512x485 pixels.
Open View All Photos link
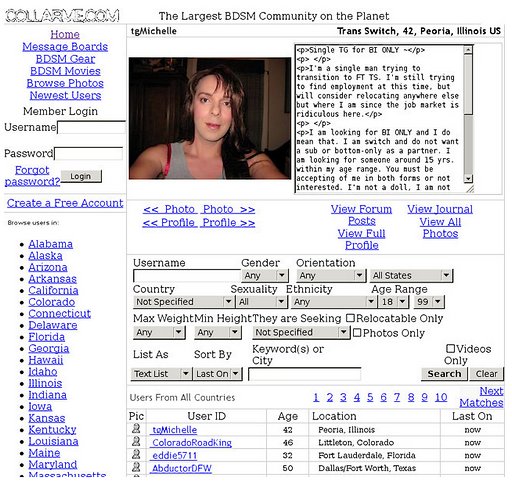click(x=440, y=228)
